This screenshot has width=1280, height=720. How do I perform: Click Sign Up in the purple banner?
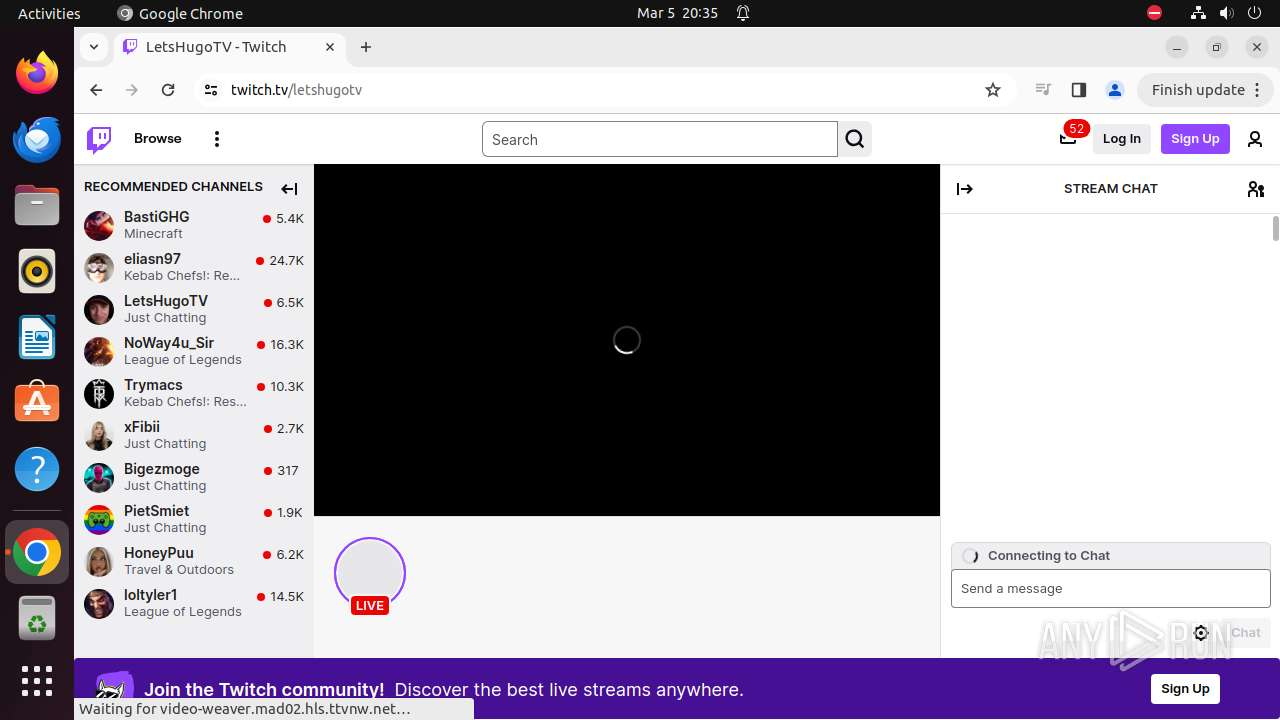1185,688
